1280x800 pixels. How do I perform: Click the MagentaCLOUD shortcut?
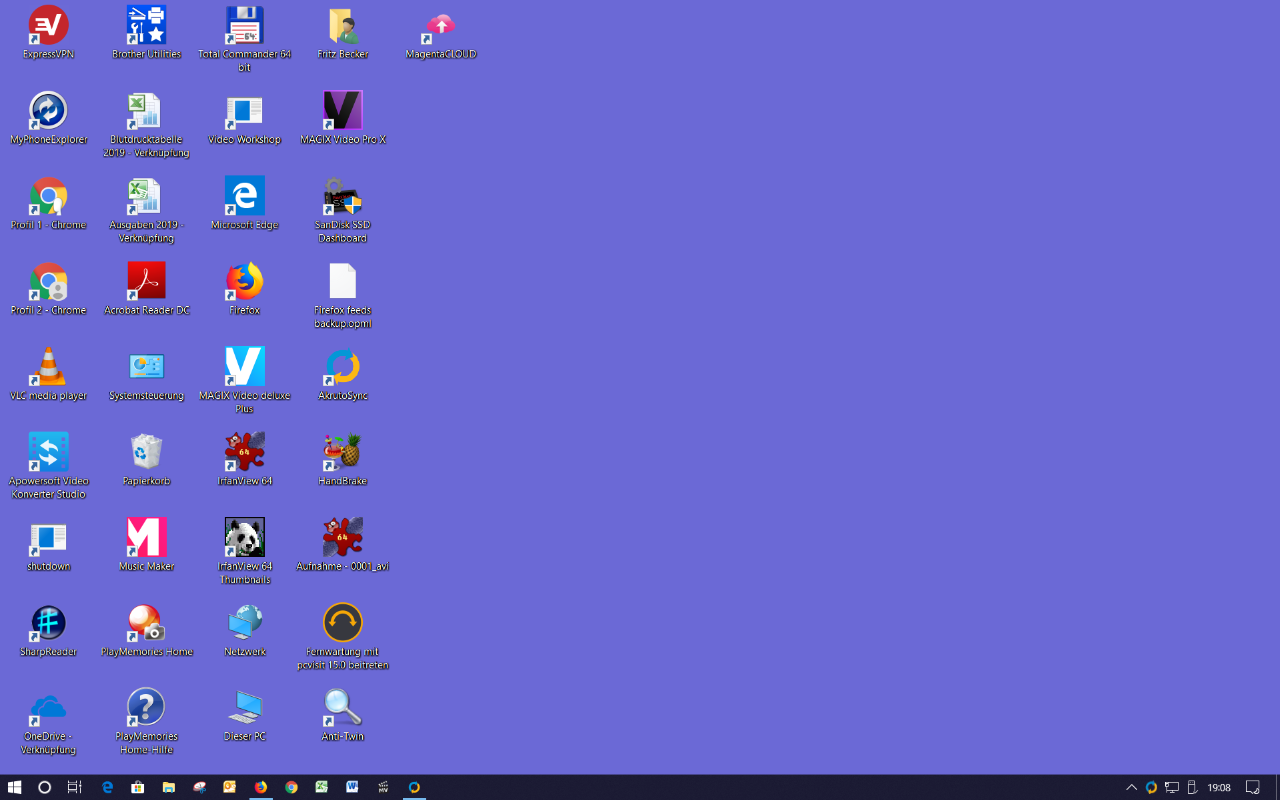point(441,26)
